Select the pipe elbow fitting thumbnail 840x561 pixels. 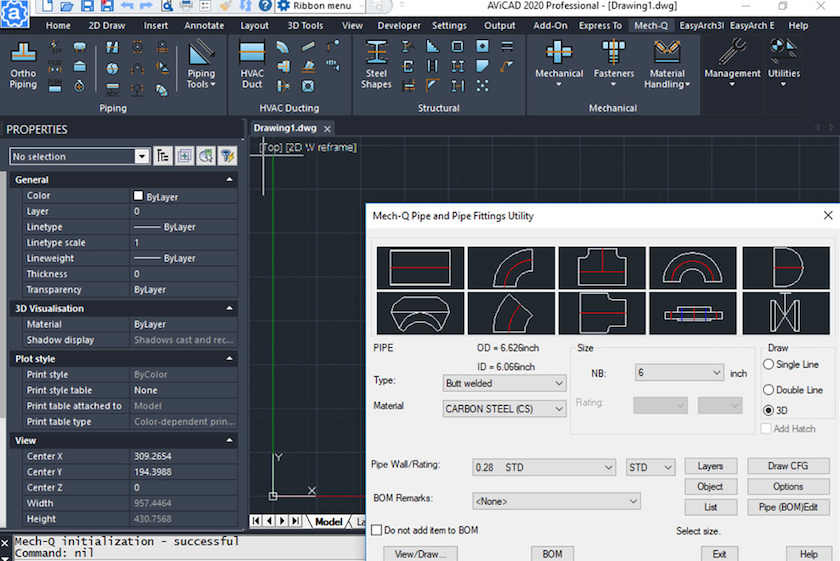coord(511,268)
